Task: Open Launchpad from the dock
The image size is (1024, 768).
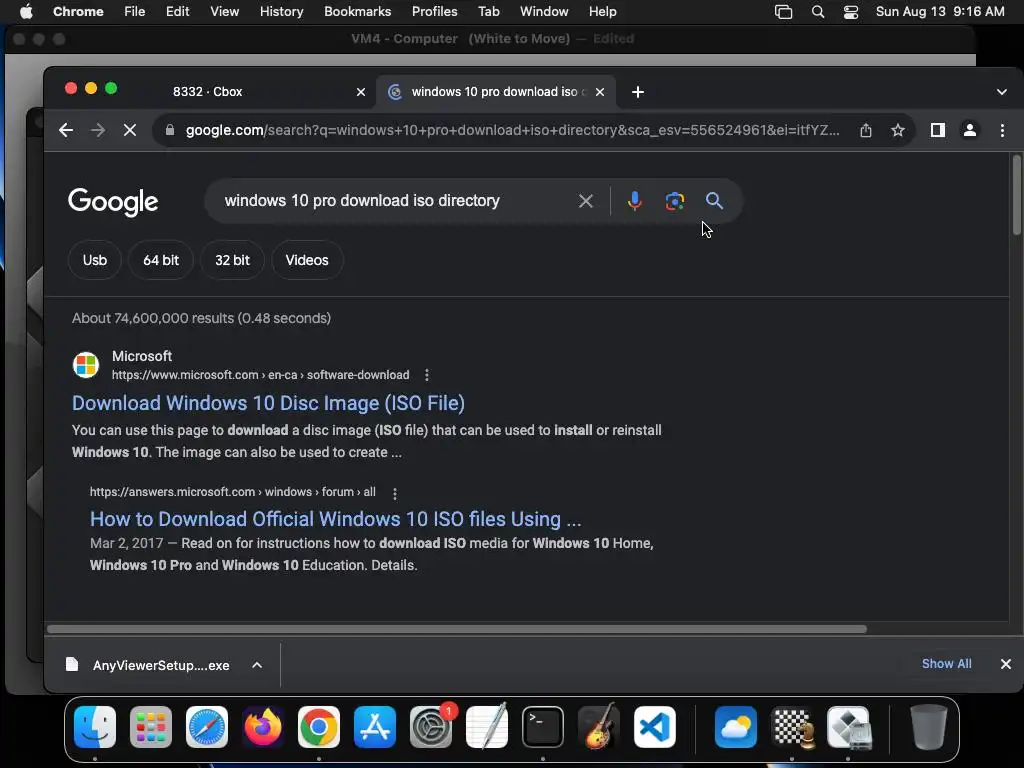Action: 151,727
